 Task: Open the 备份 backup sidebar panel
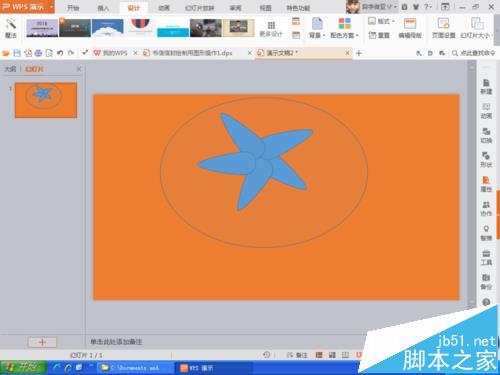tap(486, 282)
